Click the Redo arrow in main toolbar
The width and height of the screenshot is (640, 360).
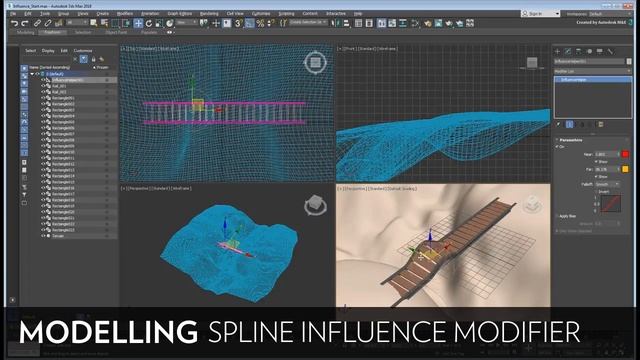point(25,23)
